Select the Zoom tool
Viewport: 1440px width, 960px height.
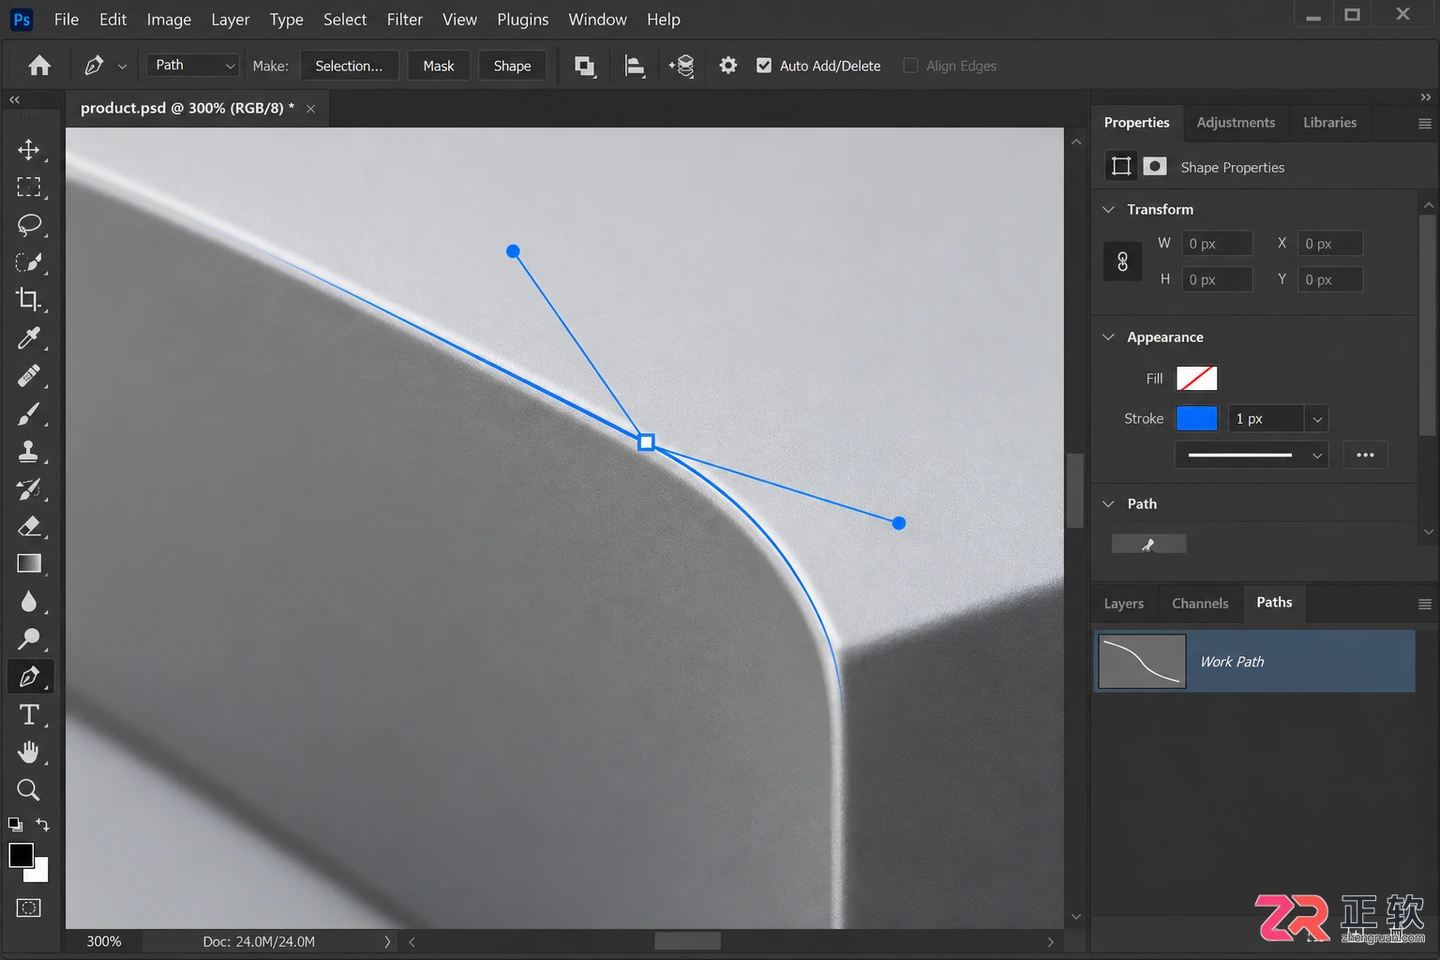tap(28, 790)
